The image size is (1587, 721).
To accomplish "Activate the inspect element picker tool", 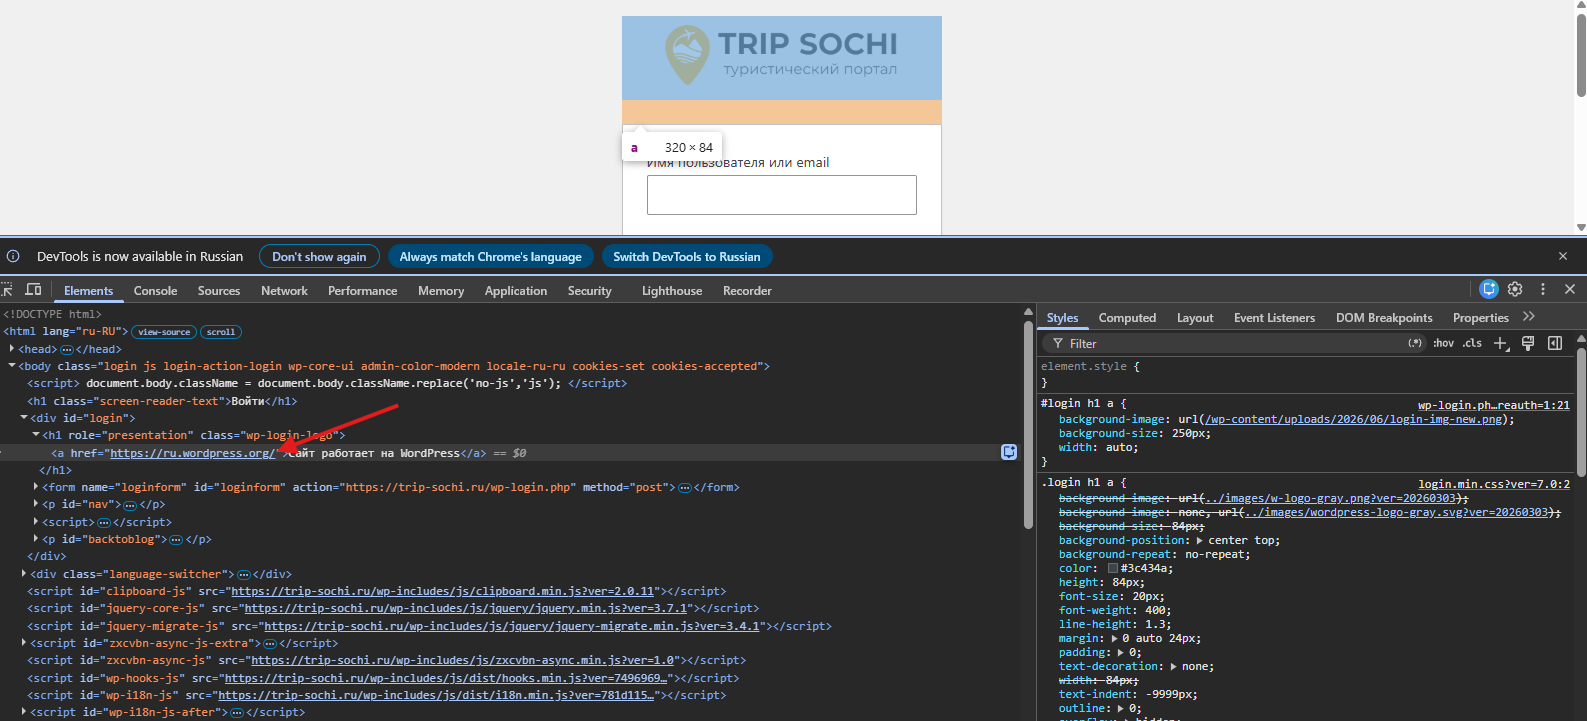I will 6,290.
